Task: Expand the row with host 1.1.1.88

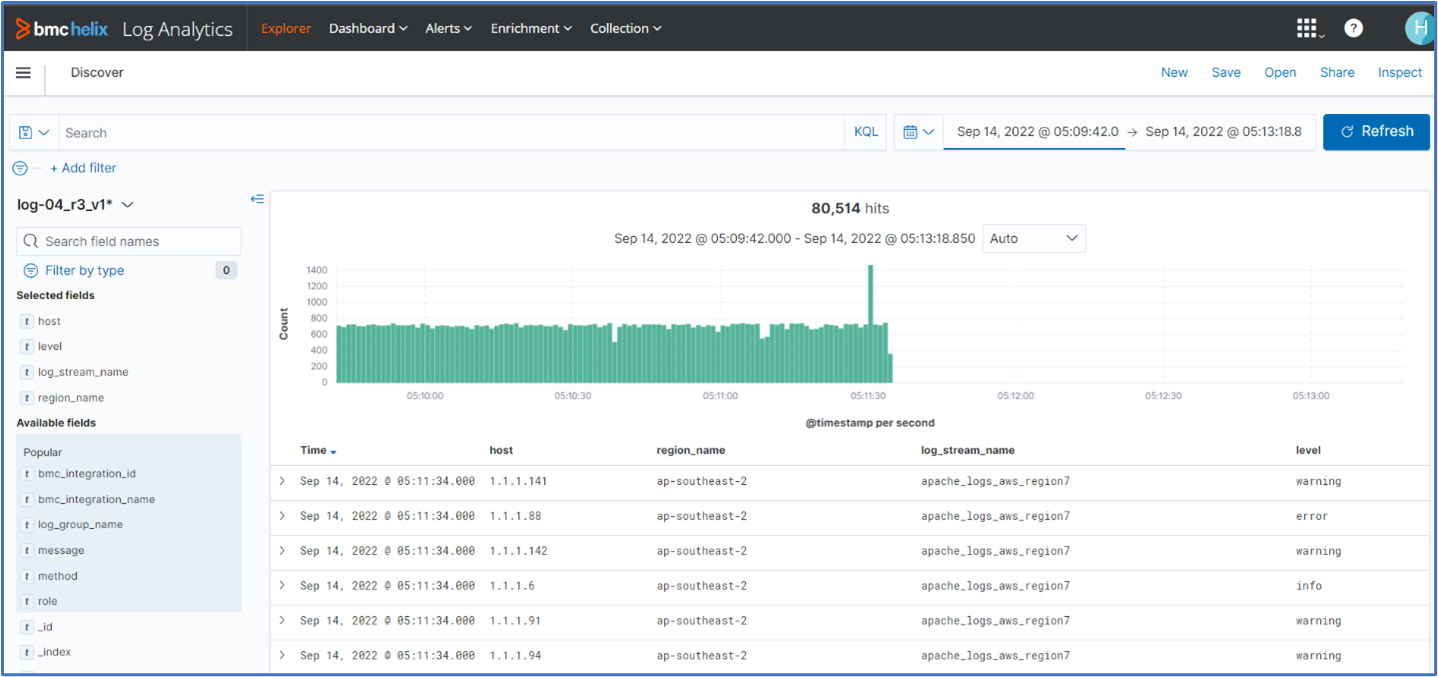Action: pos(282,516)
